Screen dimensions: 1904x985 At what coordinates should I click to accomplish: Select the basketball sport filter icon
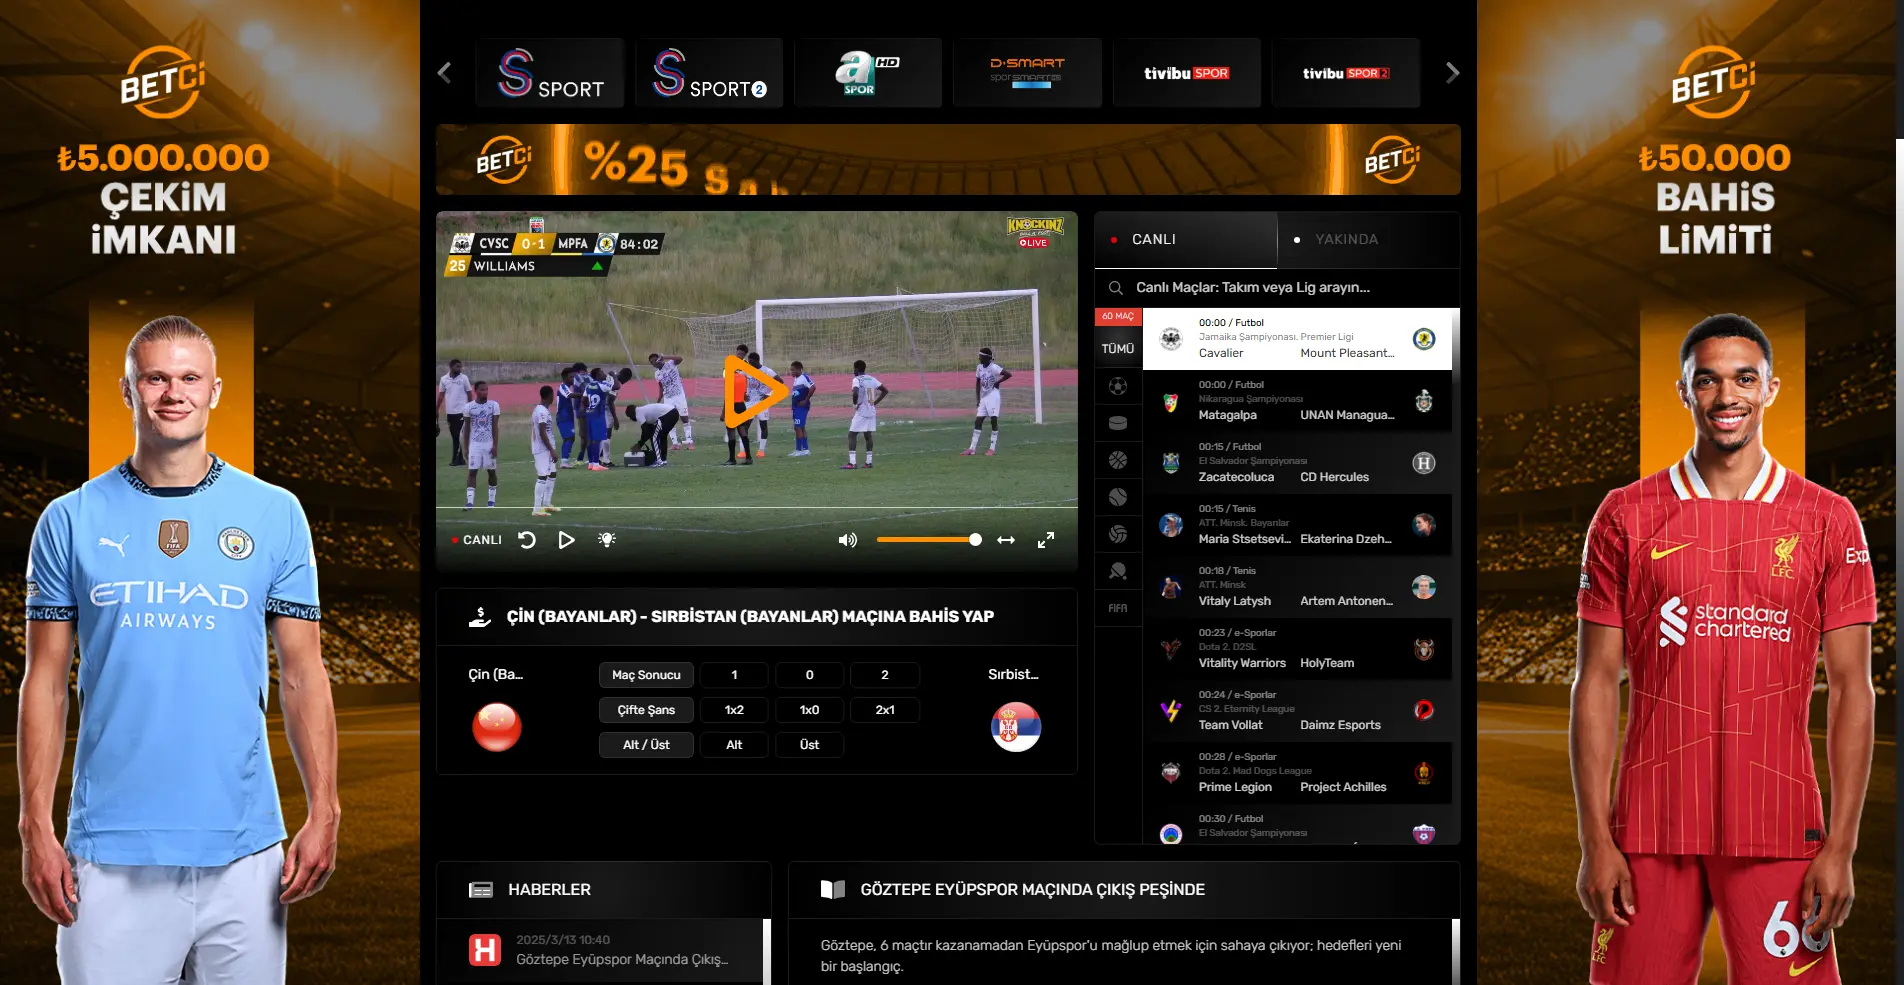coord(1118,460)
